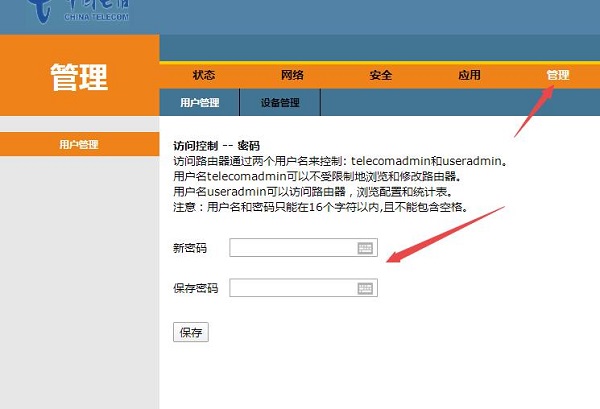Switch to the 网络 tab
This screenshot has width=600, height=409.
(x=292, y=75)
